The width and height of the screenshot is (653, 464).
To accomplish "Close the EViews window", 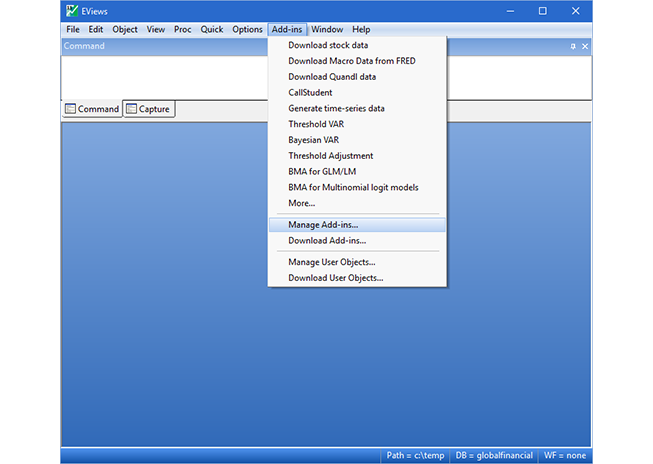I will [x=576, y=11].
